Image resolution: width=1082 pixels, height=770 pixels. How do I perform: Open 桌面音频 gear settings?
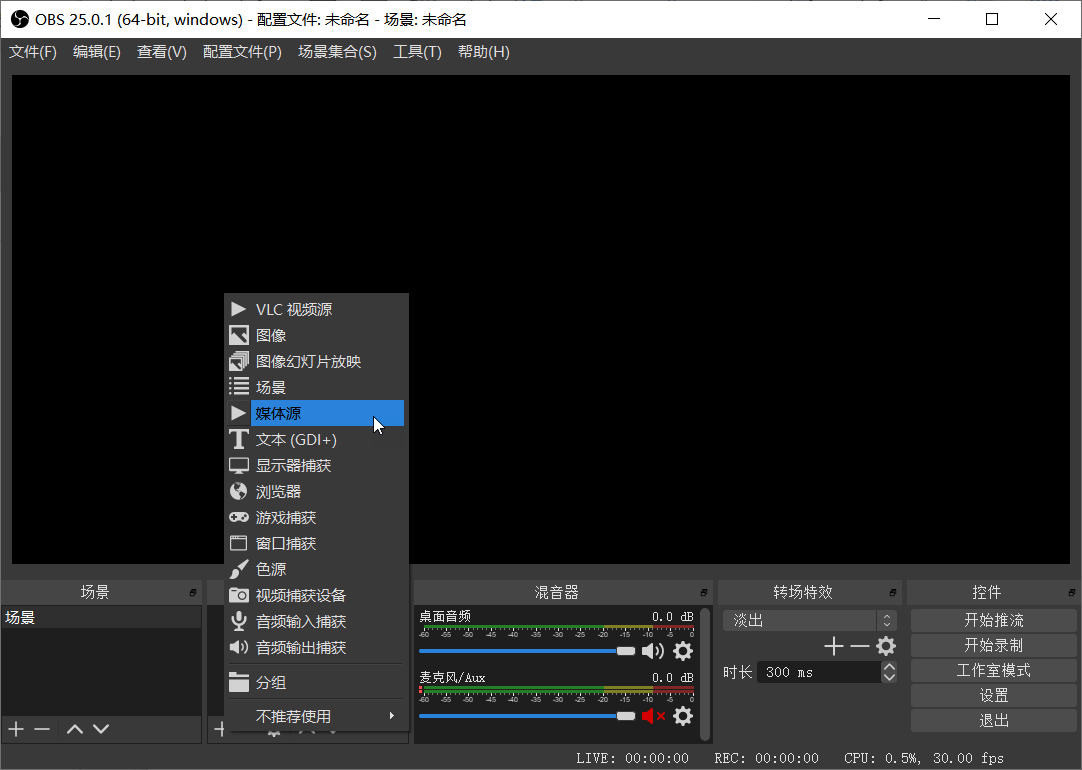click(682, 651)
